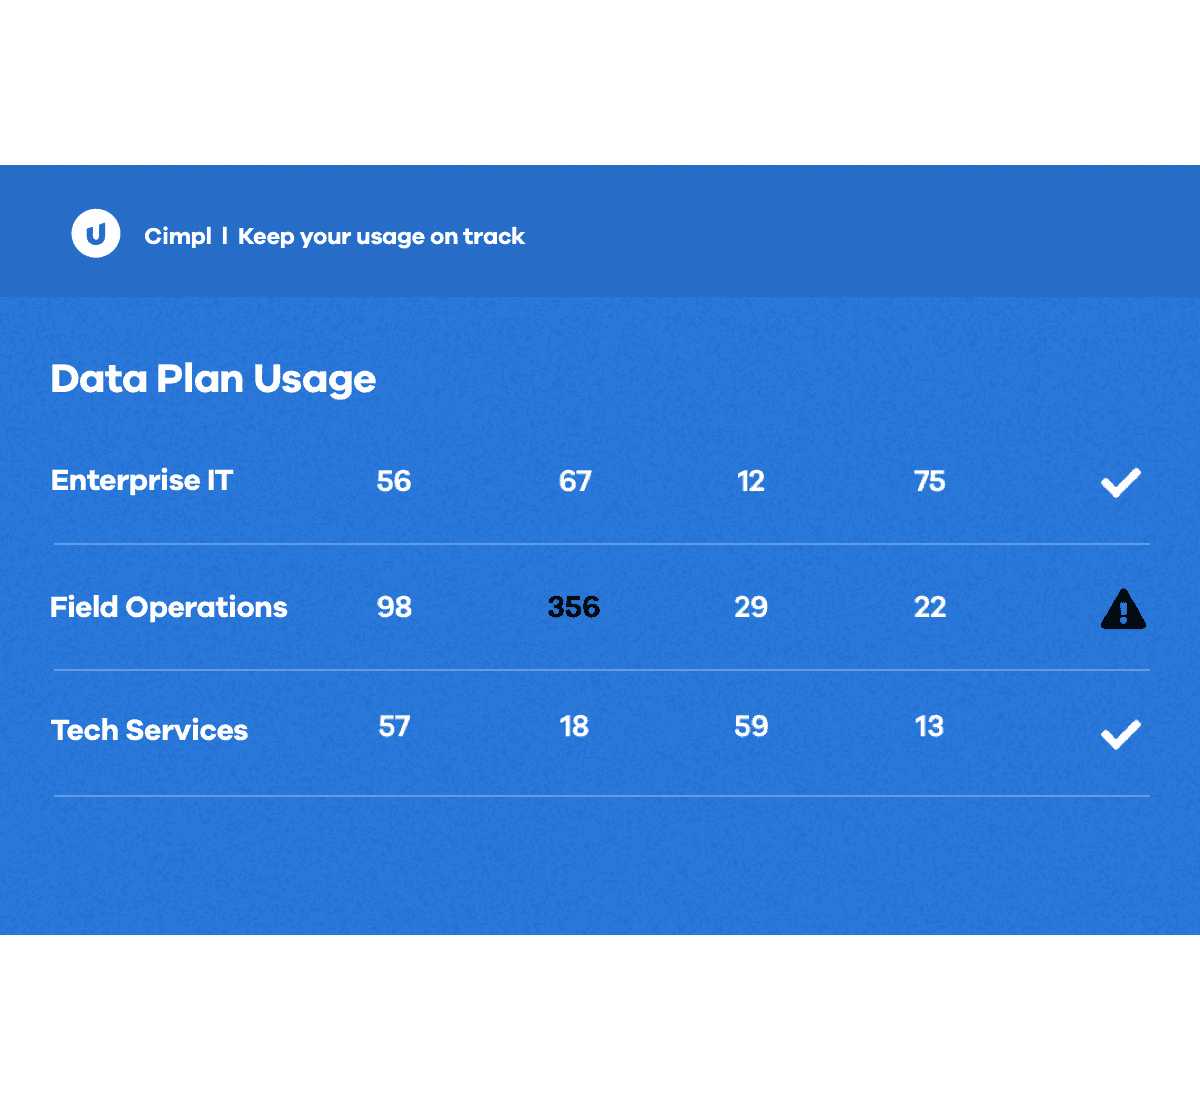
Task: Click the Cimpl circular logo icon
Action: pyautogui.click(x=96, y=234)
